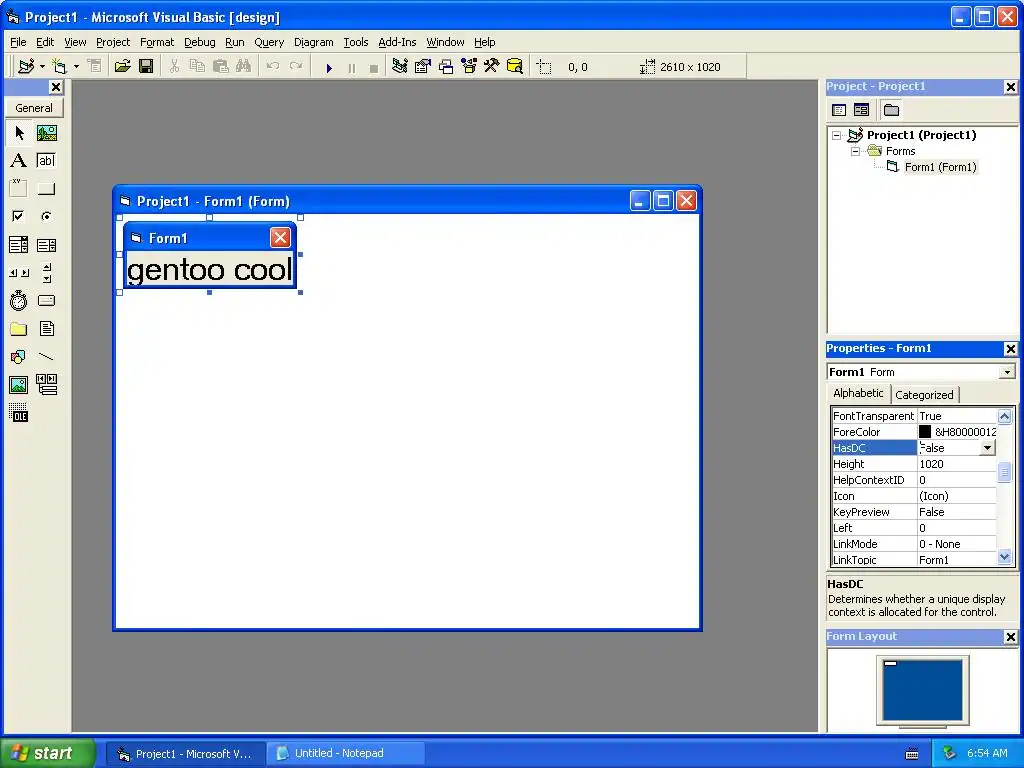Viewport: 1024px width, 768px height.
Task: Click Form1 thumbnail in Form Layout monitor
Action: click(890, 664)
